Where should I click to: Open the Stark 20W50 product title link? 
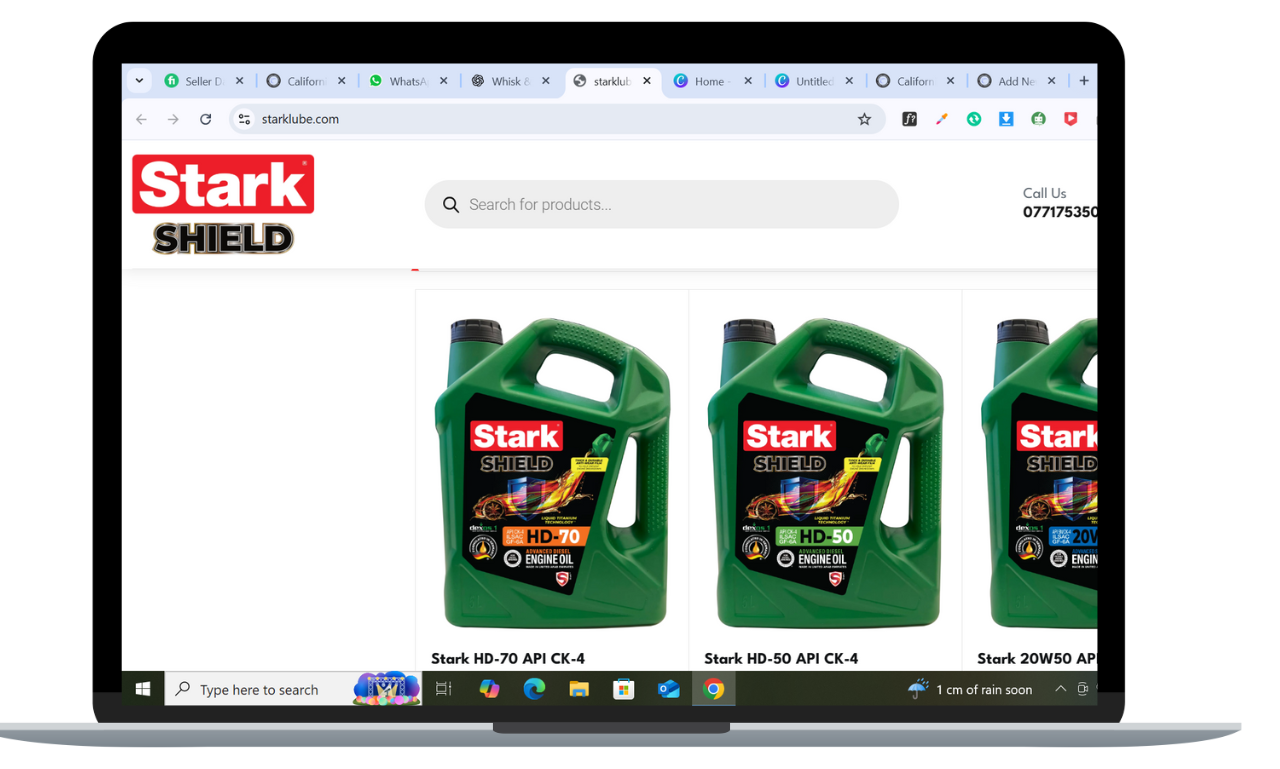tap(1037, 658)
